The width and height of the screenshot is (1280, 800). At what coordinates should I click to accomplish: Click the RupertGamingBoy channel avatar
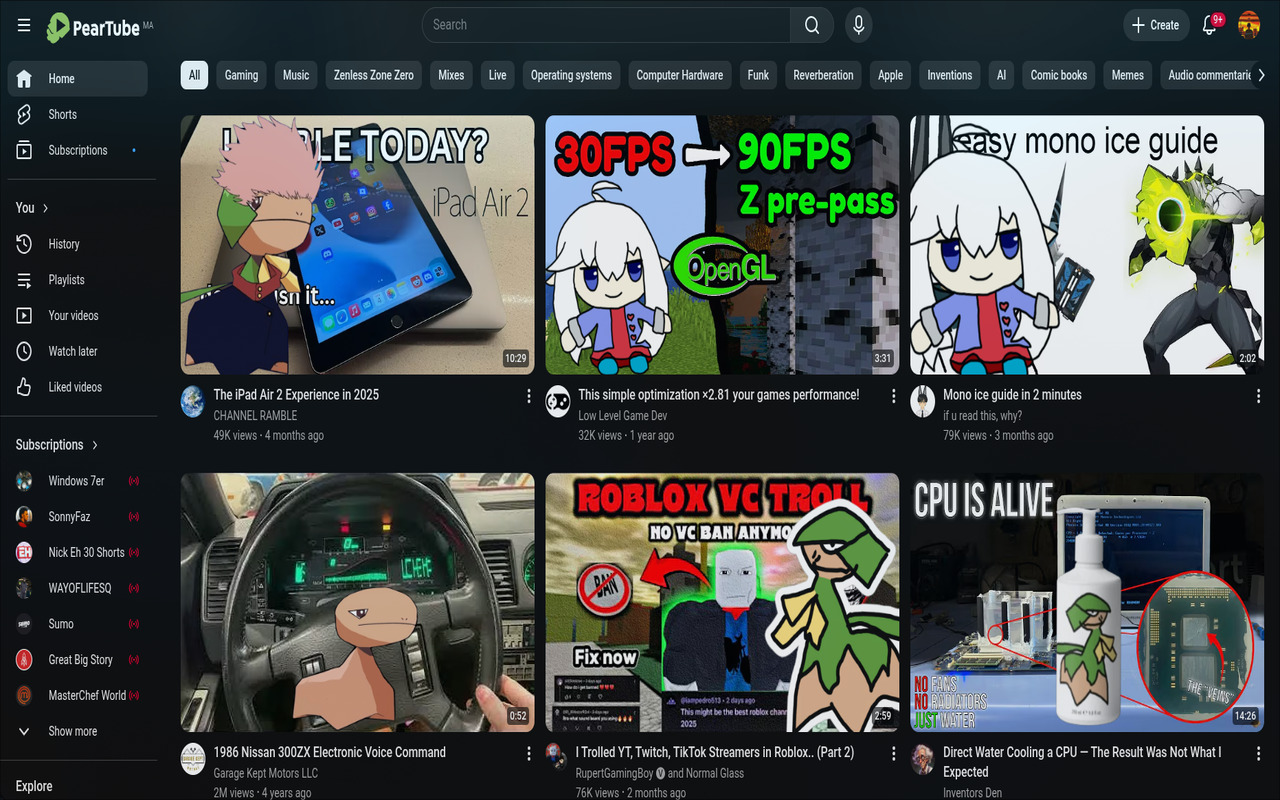pos(558,759)
